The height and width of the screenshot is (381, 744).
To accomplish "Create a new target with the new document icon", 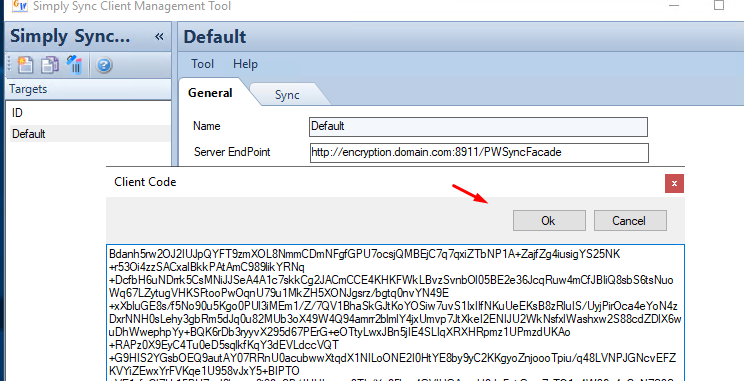I will 25,65.
